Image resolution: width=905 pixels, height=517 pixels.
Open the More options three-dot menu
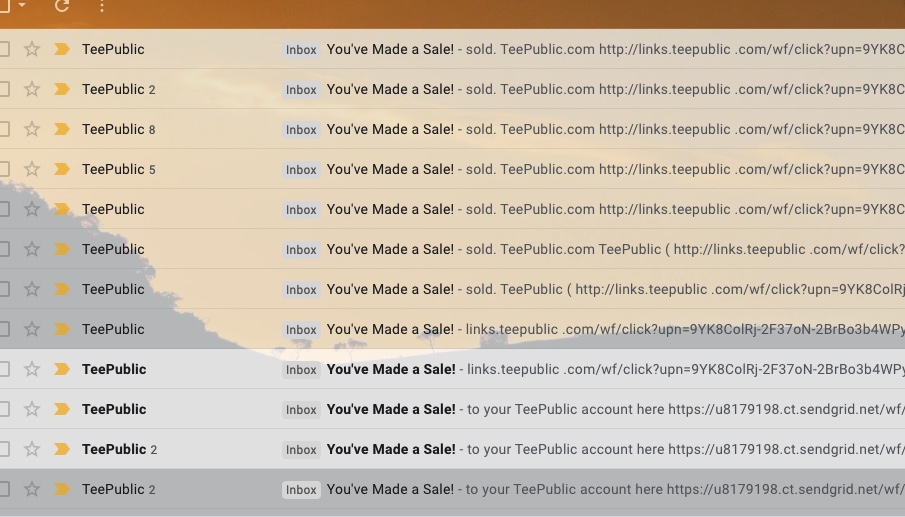click(x=102, y=6)
